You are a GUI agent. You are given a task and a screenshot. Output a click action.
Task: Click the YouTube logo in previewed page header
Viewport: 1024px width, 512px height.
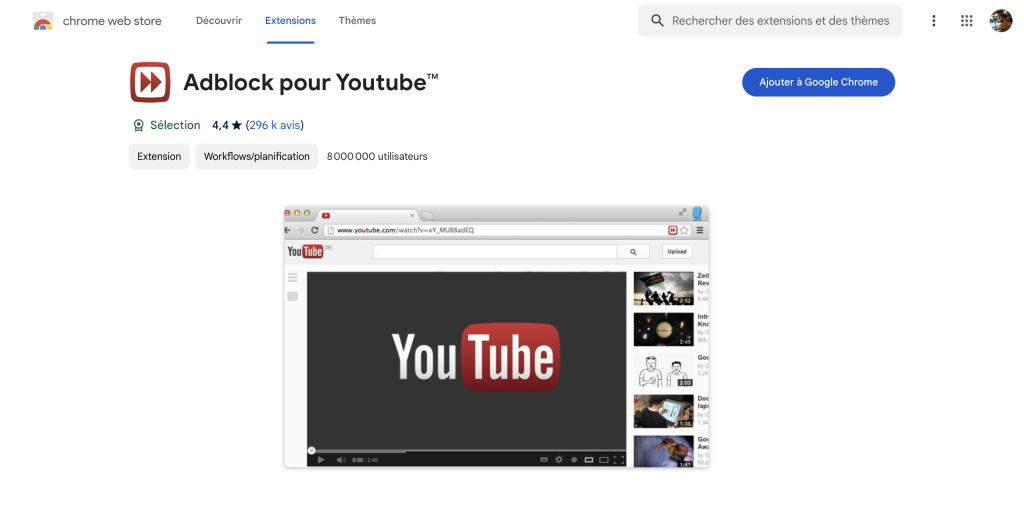306,251
